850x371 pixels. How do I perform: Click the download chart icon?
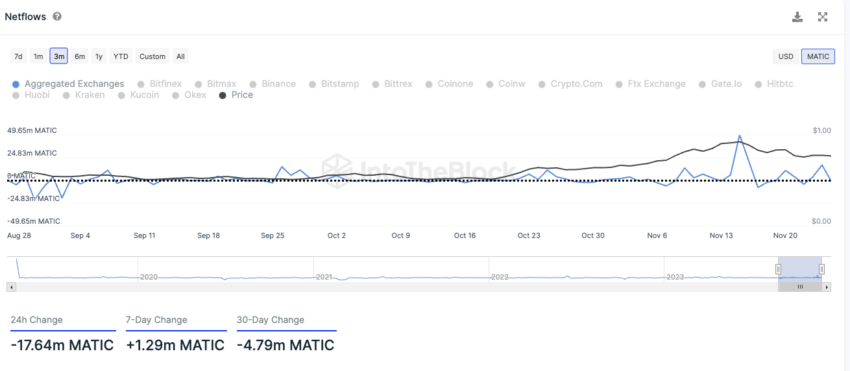tap(797, 17)
